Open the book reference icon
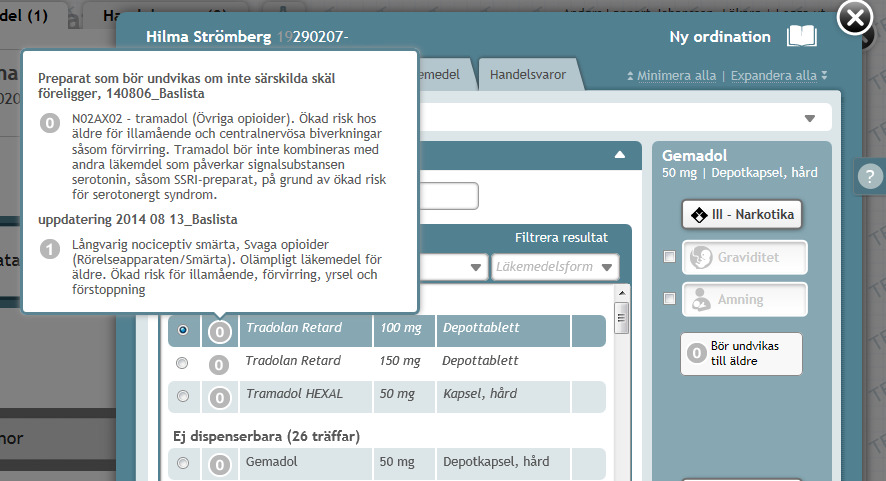The image size is (886, 481). (802, 37)
